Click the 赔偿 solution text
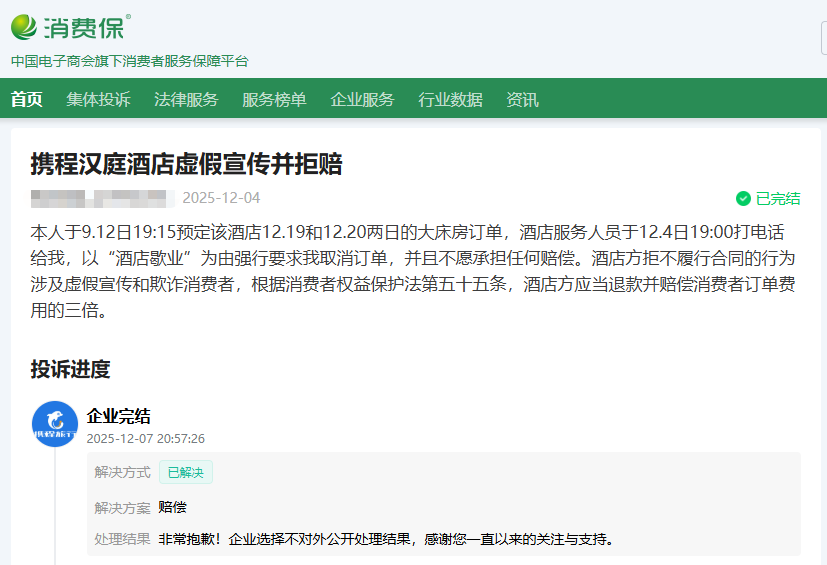This screenshot has height=565, width=827. click(x=172, y=507)
